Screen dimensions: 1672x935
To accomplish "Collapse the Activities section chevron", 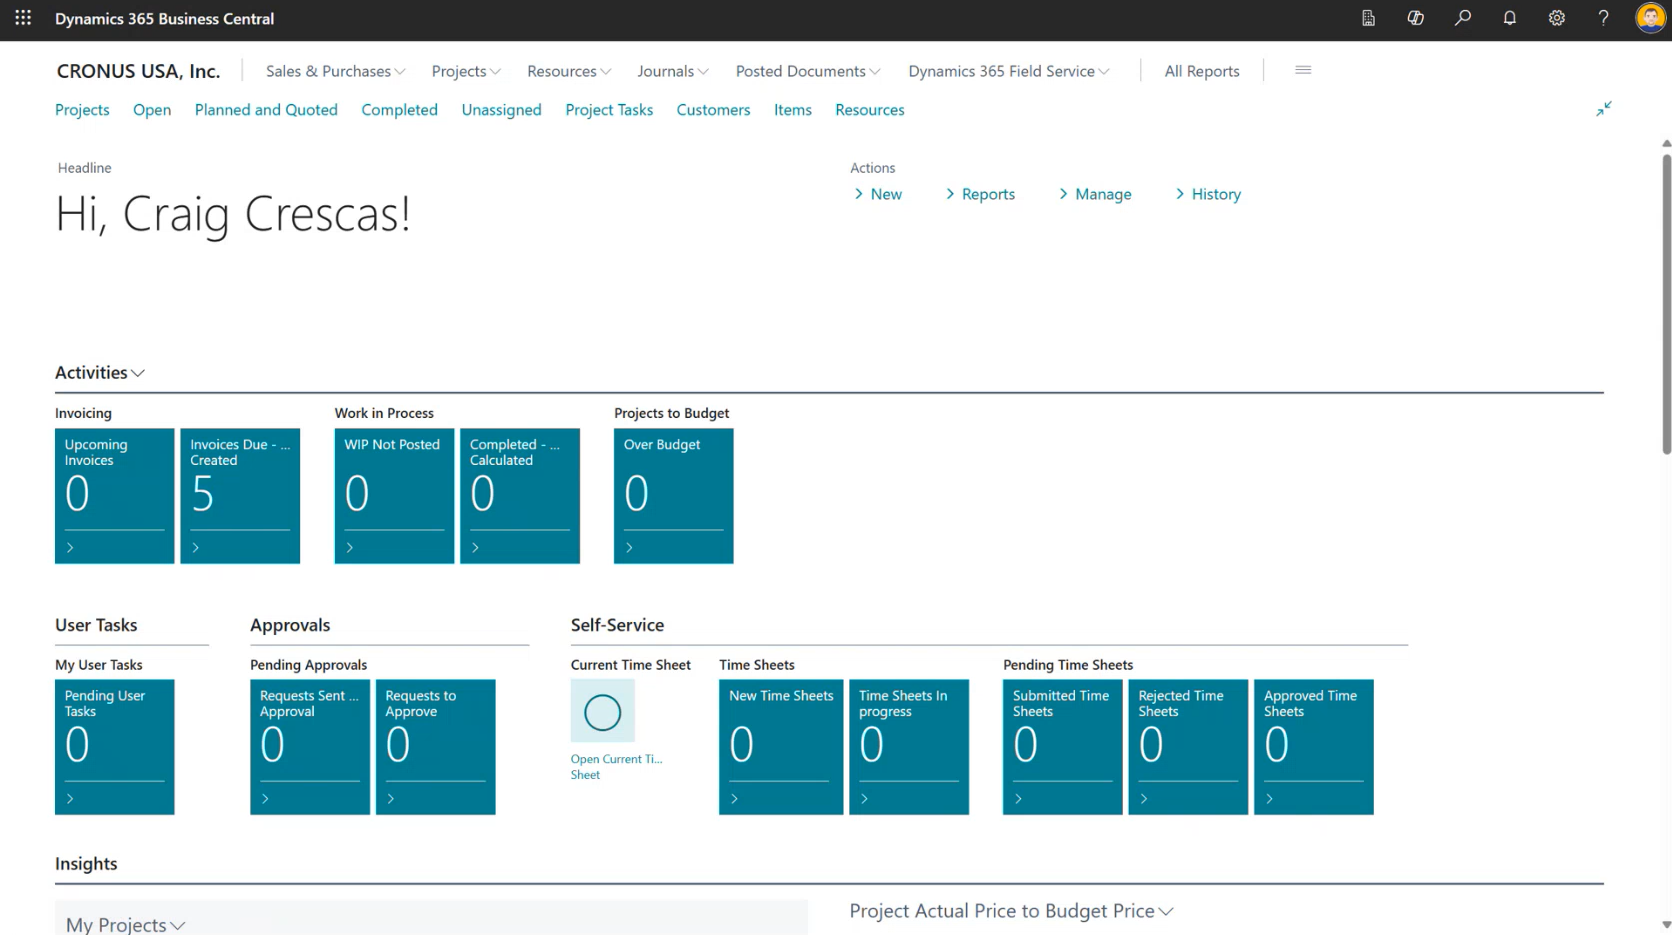I will pyautogui.click(x=138, y=373).
